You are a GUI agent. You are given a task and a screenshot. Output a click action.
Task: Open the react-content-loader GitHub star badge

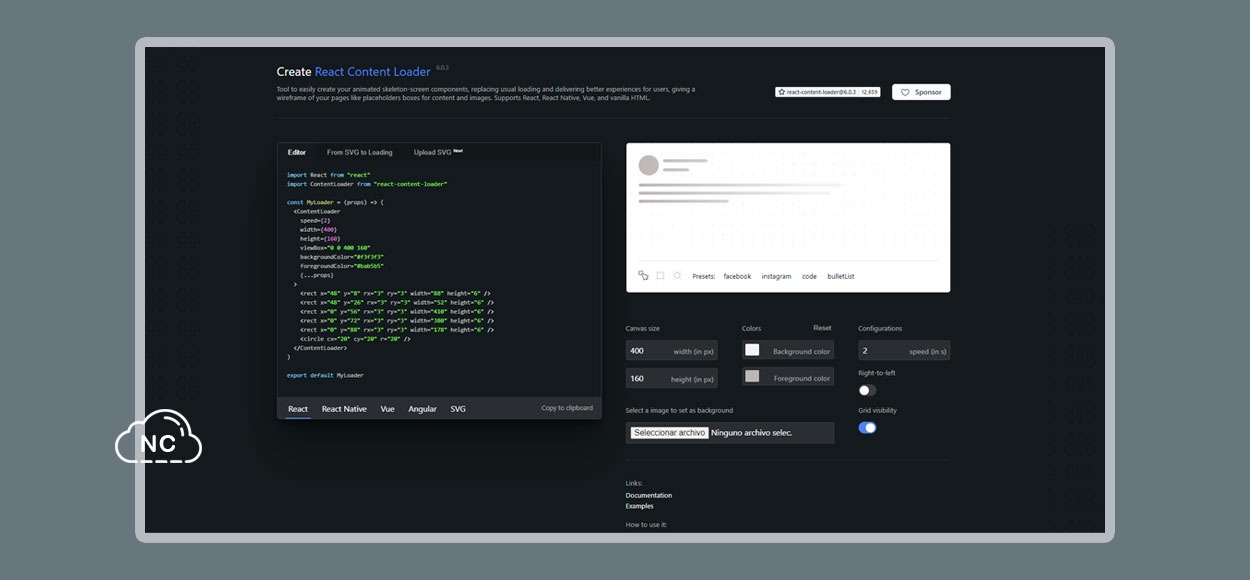point(828,92)
